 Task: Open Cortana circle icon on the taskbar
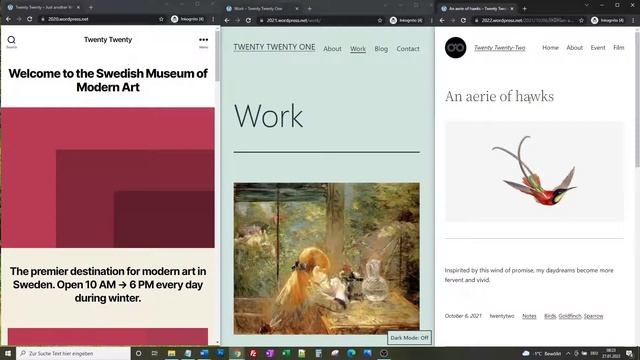tap(138, 353)
